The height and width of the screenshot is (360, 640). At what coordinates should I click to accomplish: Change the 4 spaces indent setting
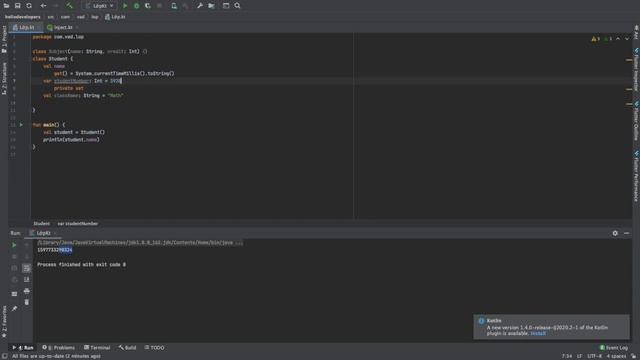point(616,356)
